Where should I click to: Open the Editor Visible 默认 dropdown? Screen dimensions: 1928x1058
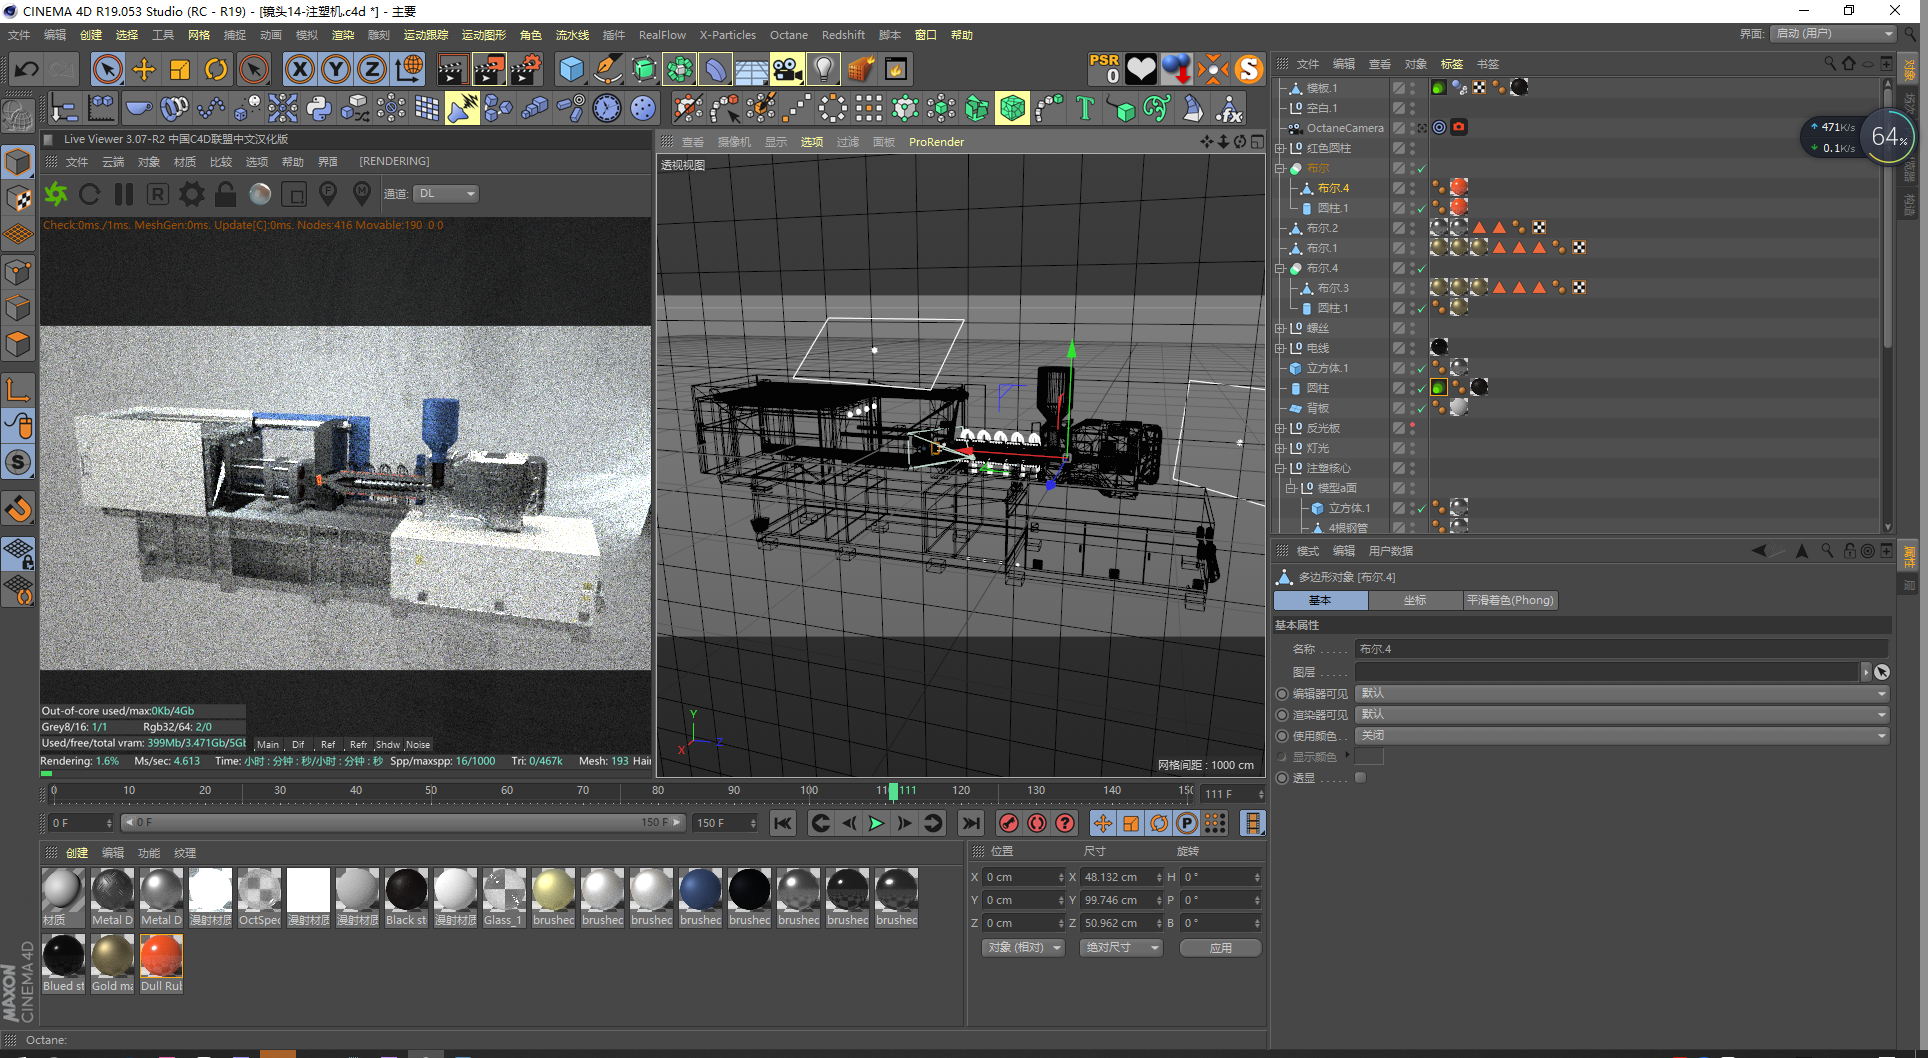point(1622,693)
